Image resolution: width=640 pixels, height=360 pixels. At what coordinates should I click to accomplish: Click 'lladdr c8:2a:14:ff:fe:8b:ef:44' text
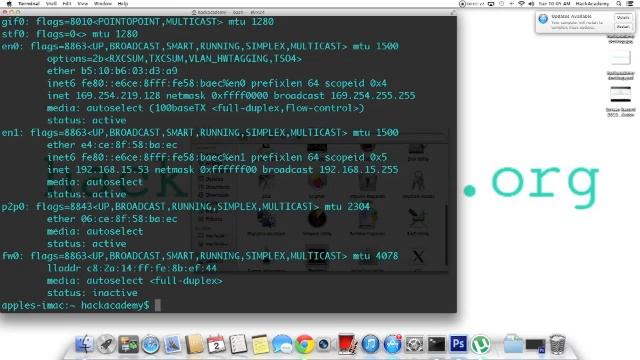coord(132,268)
